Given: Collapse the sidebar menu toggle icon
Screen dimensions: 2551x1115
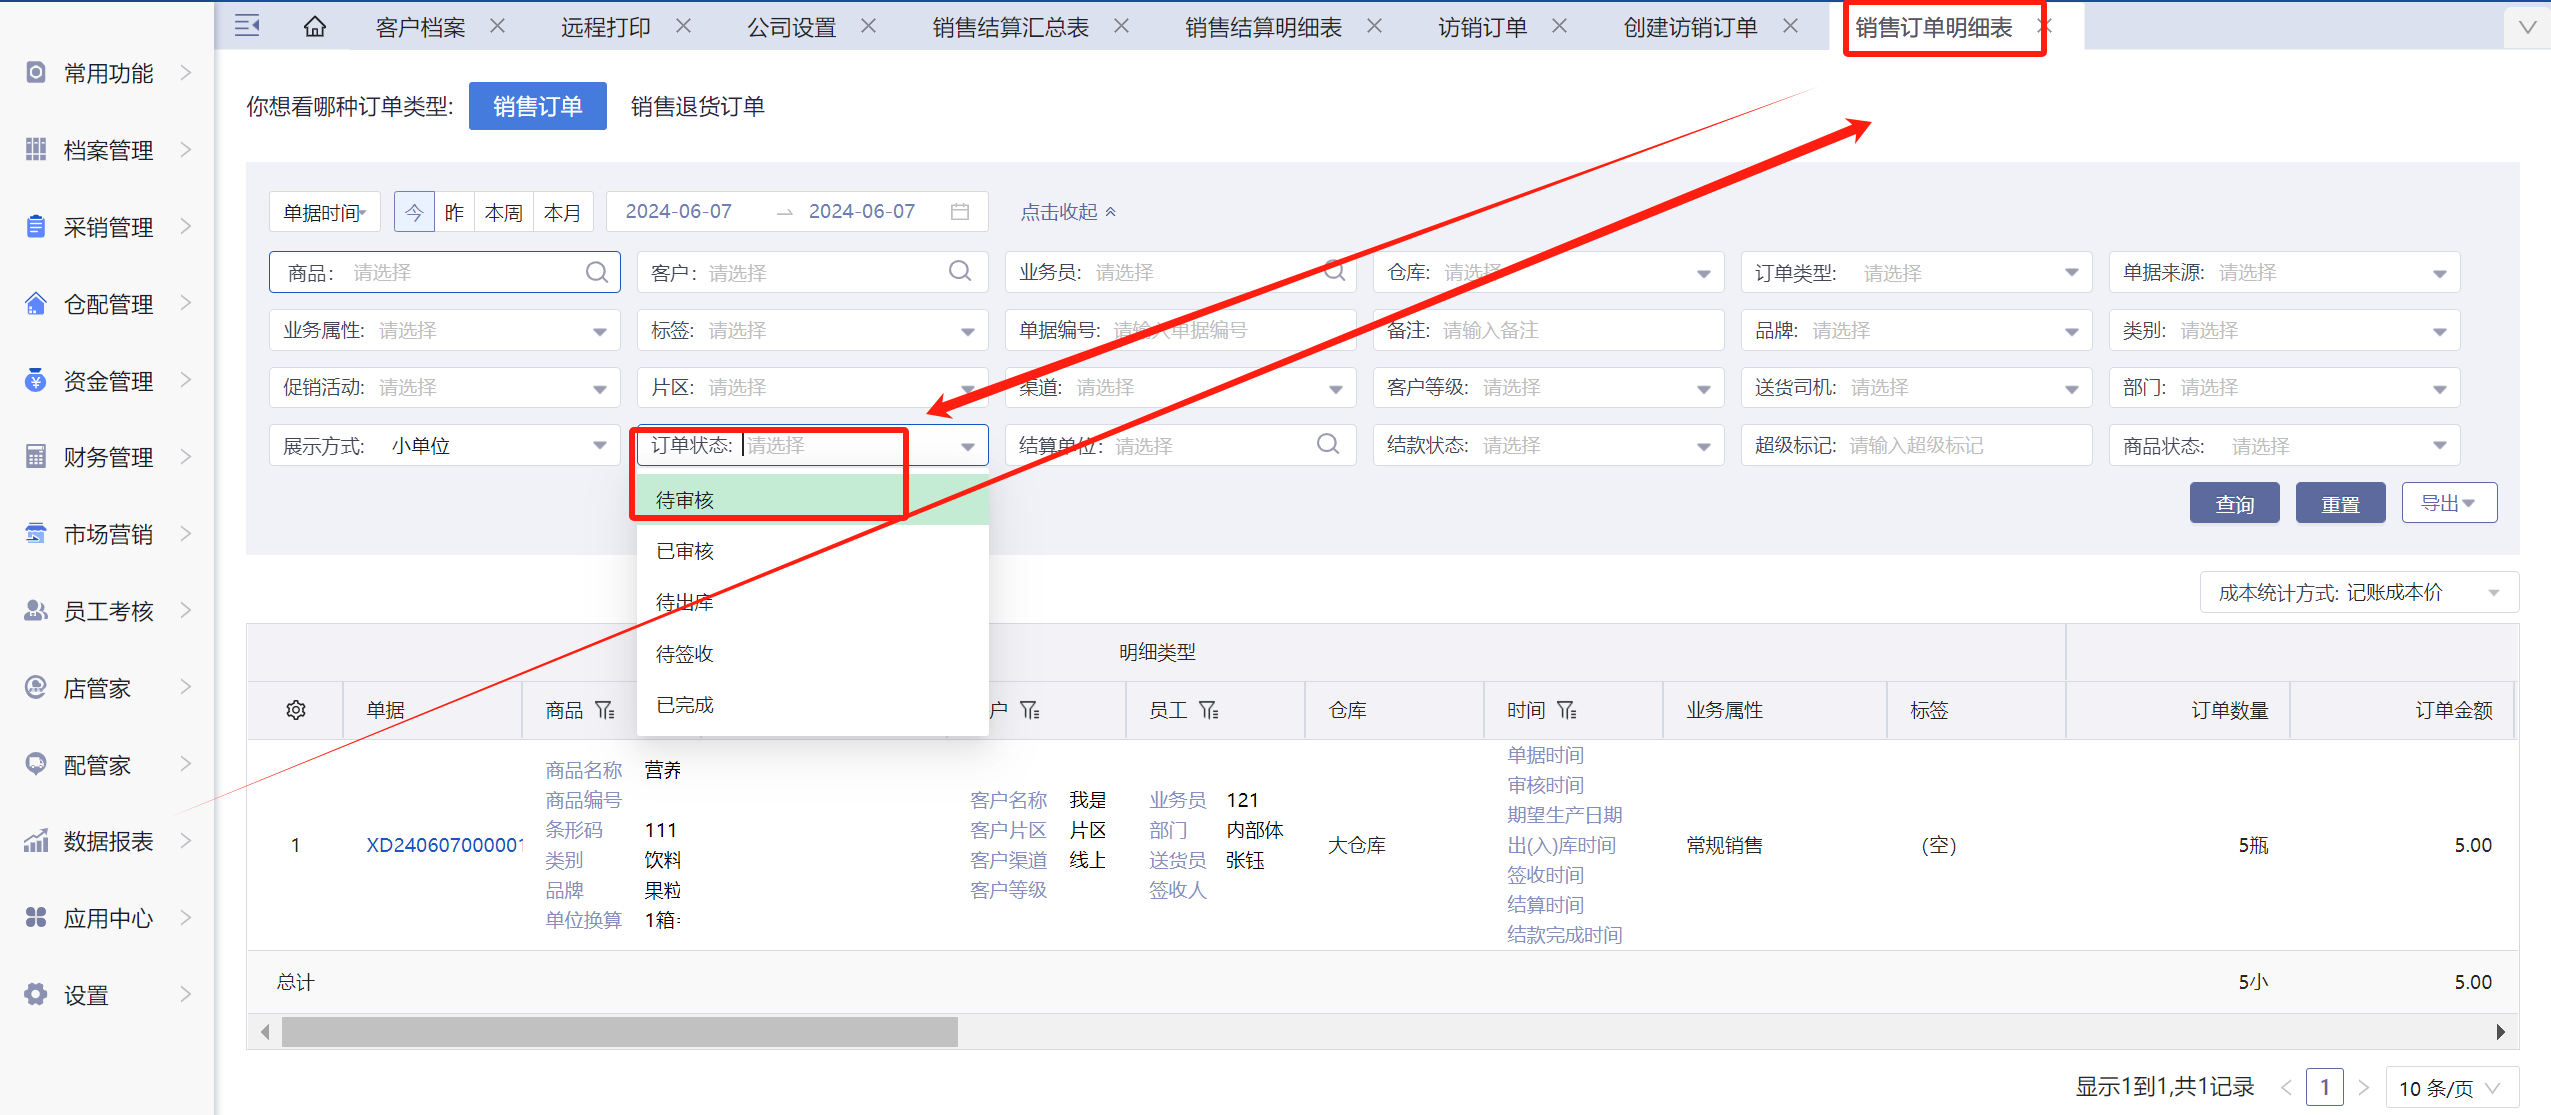Looking at the screenshot, I should click(247, 26).
